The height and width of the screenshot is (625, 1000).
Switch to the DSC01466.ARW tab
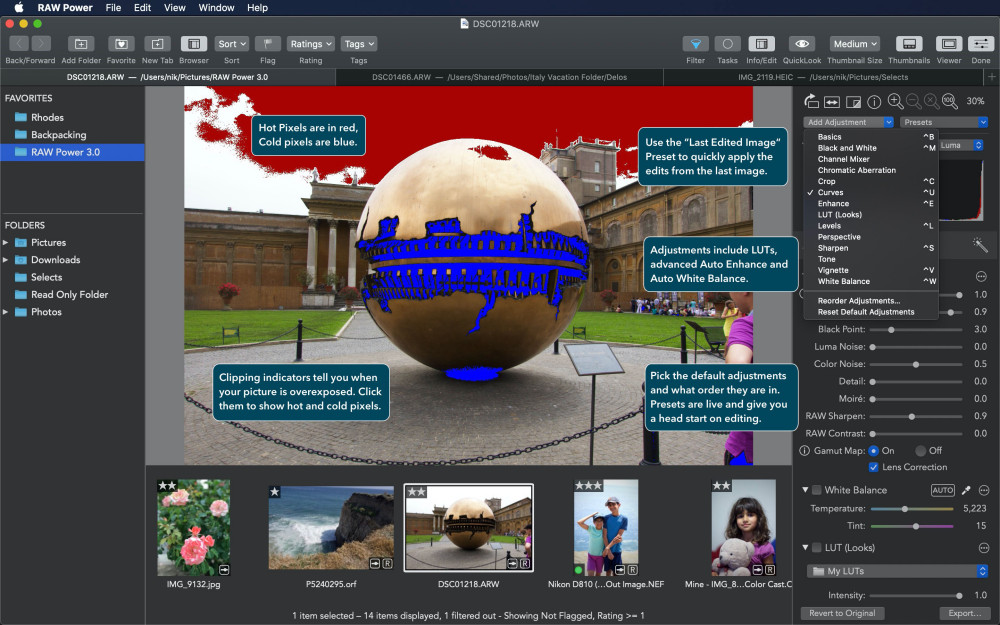pos(499,77)
